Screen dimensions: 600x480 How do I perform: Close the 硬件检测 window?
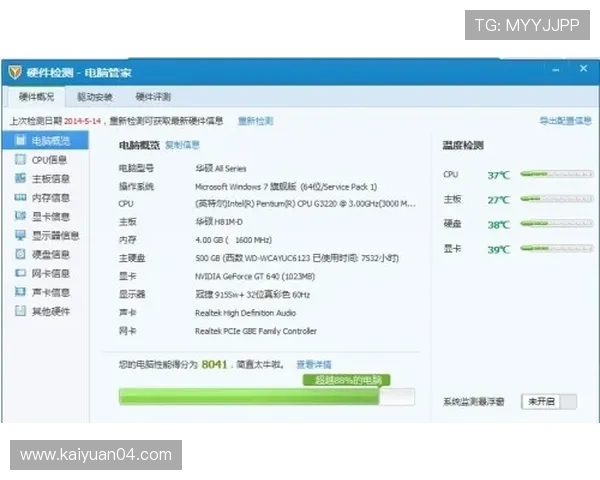(583, 69)
